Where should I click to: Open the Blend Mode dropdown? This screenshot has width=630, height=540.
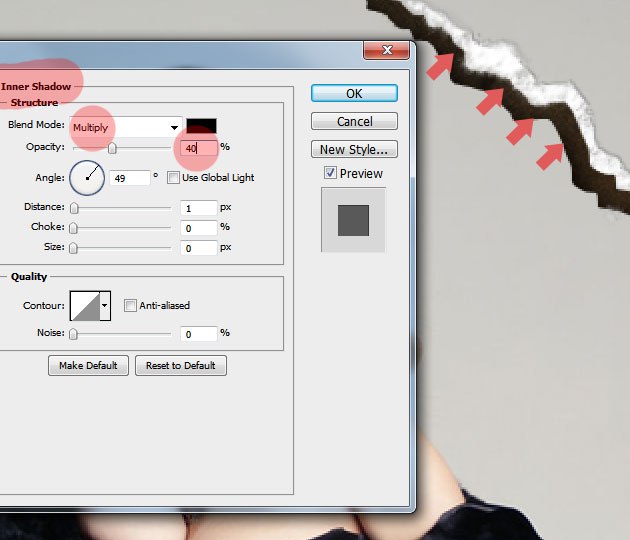click(126, 127)
